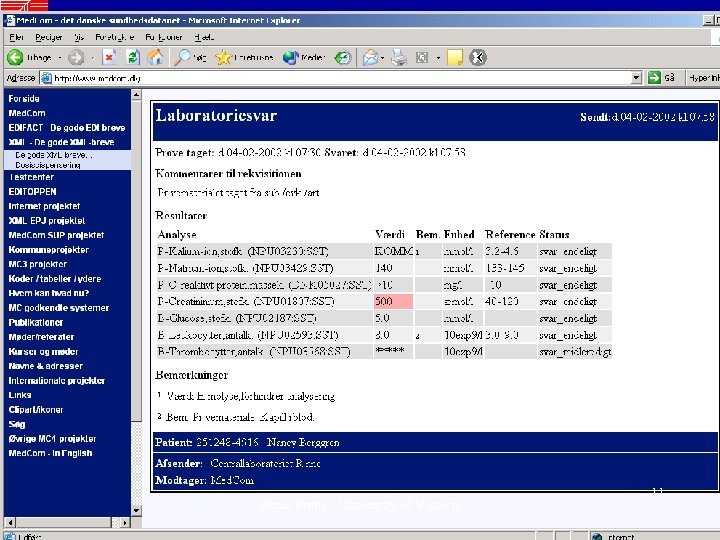This screenshot has height=540, width=720.
Task: Open the Publikationer sidebar link
Action: tap(36, 322)
